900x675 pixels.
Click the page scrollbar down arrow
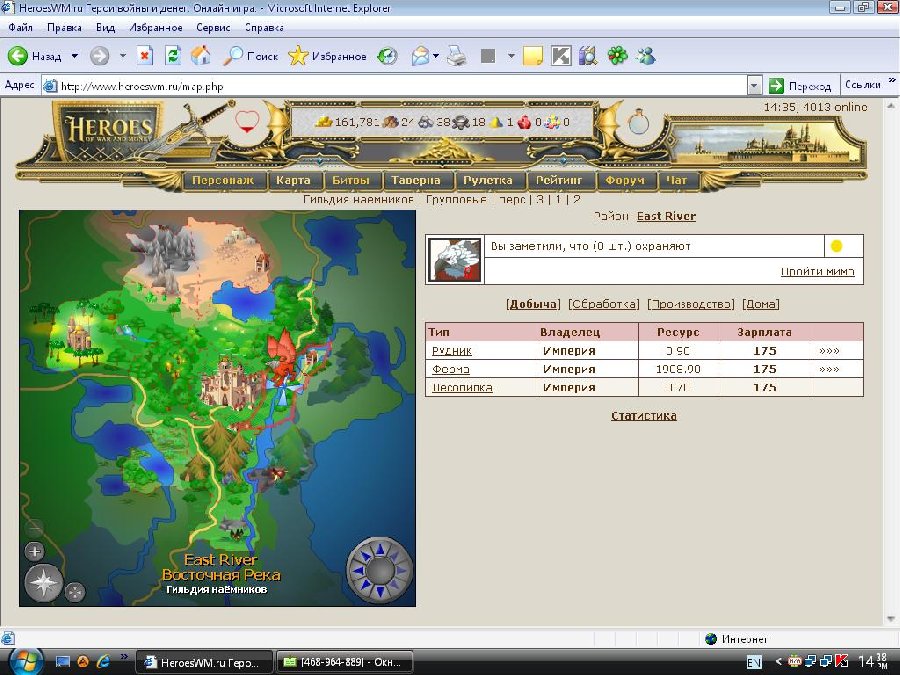[891, 619]
